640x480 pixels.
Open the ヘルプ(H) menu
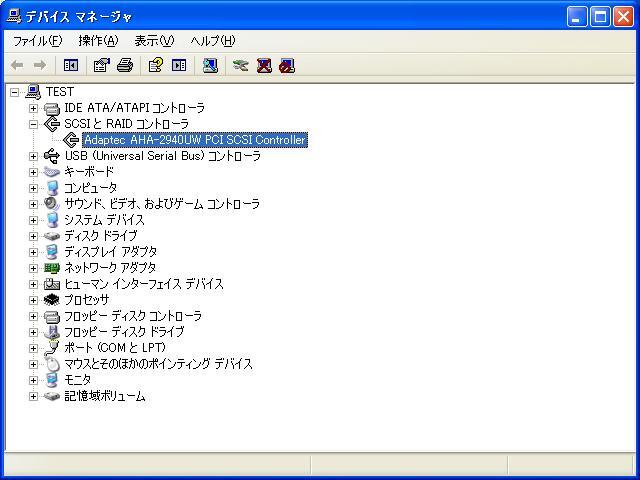pyautogui.click(x=213, y=41)
